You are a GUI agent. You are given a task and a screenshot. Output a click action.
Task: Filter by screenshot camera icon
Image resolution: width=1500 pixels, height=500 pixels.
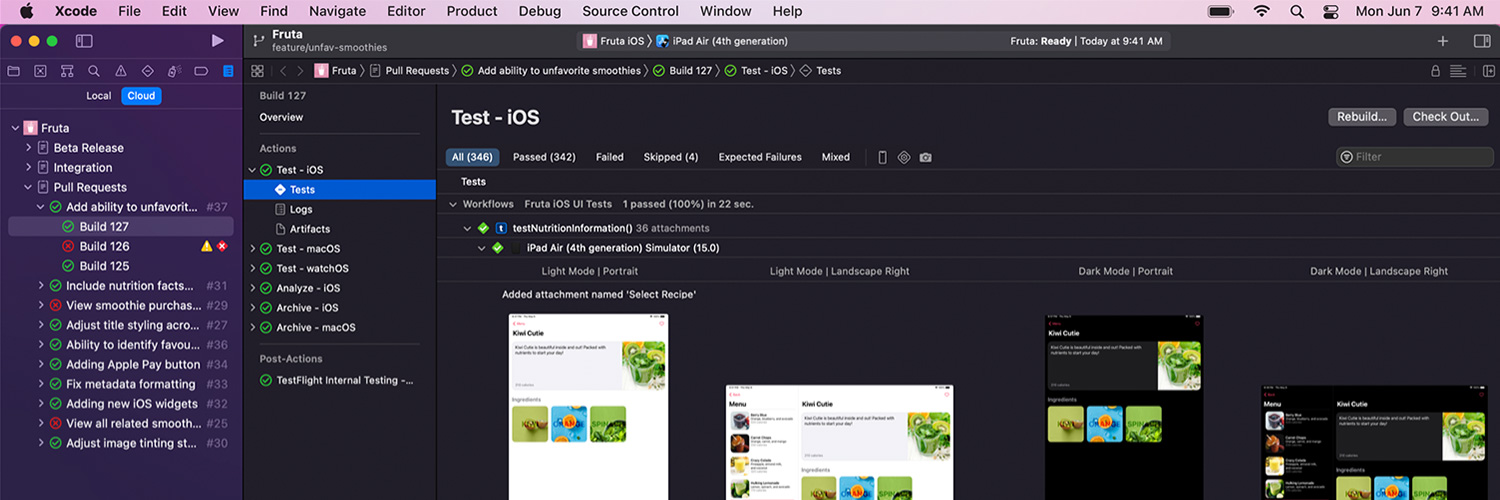926,157
